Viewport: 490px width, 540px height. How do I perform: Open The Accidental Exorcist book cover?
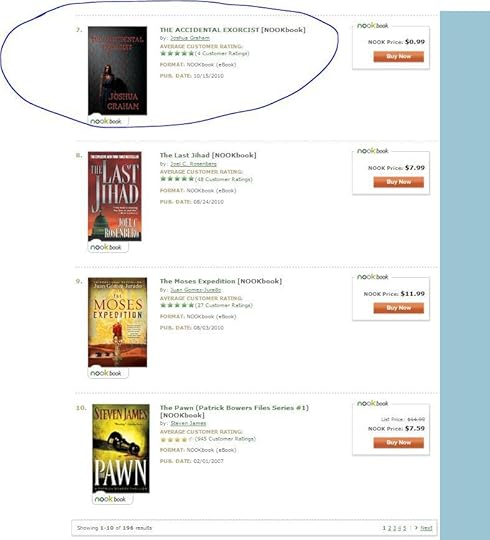pos(117,71)
